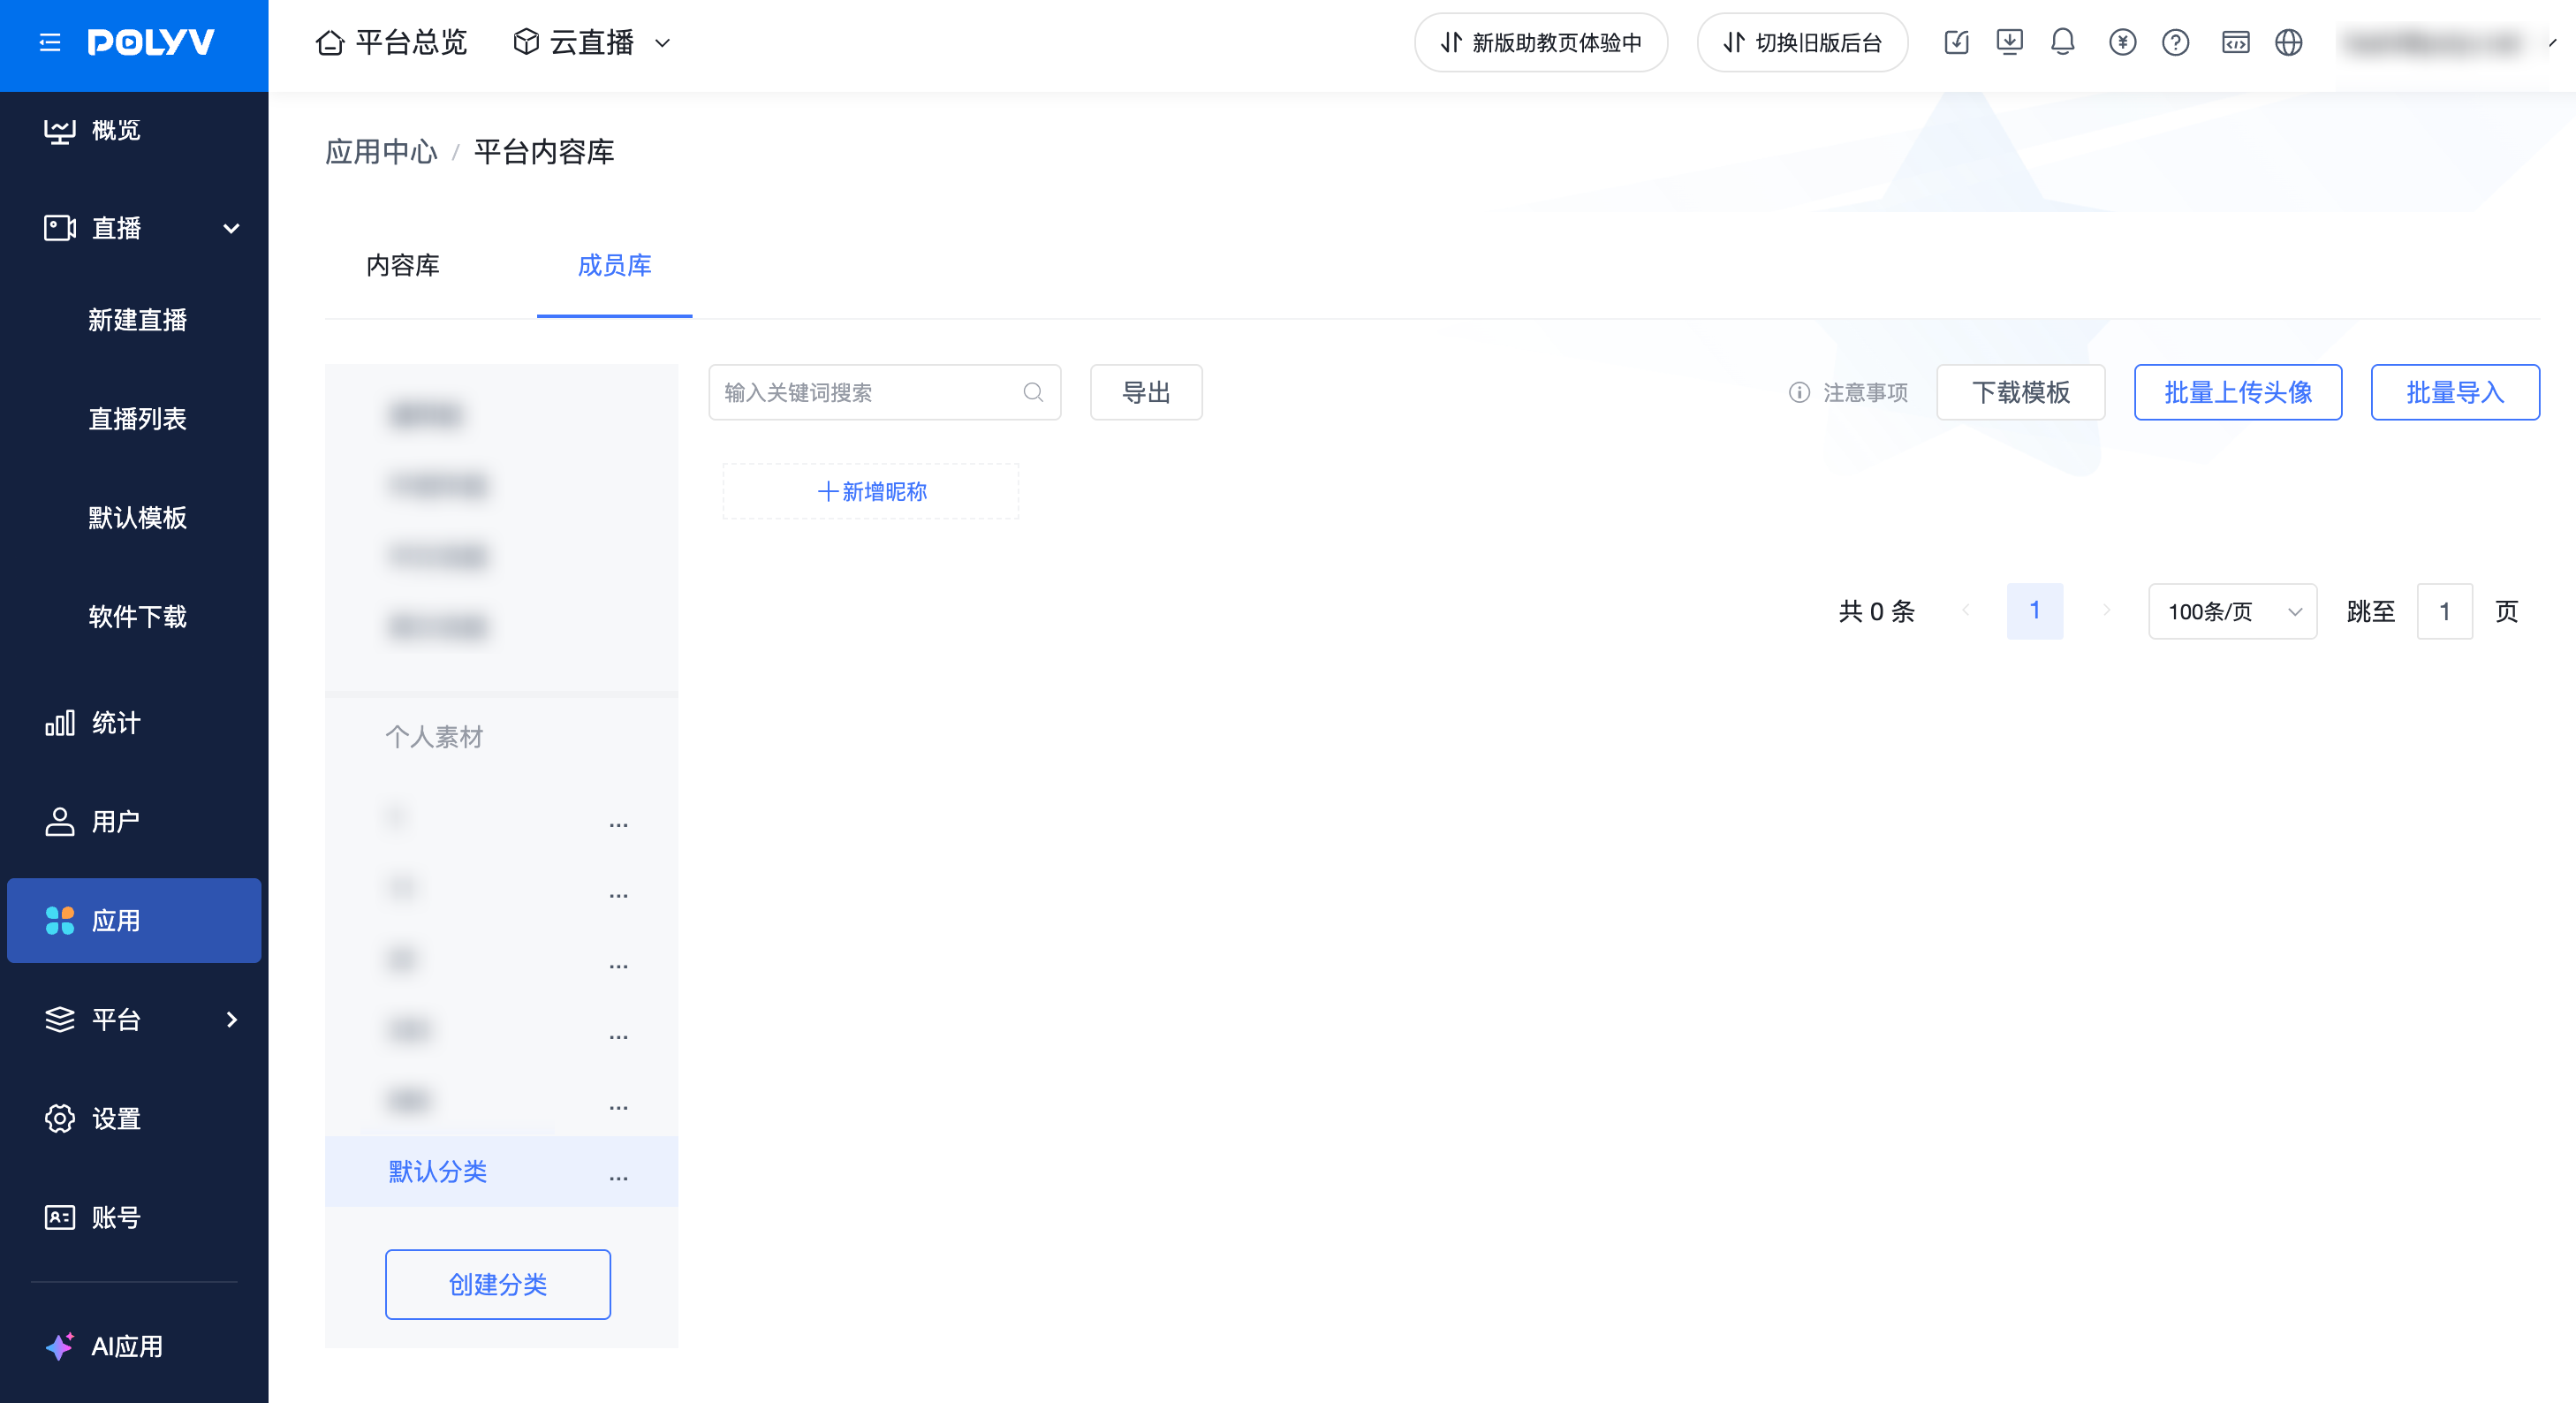This screenshot has height=1403, width=2576.
Task: Open the help question-mark icon
Action: (2175, 42)
